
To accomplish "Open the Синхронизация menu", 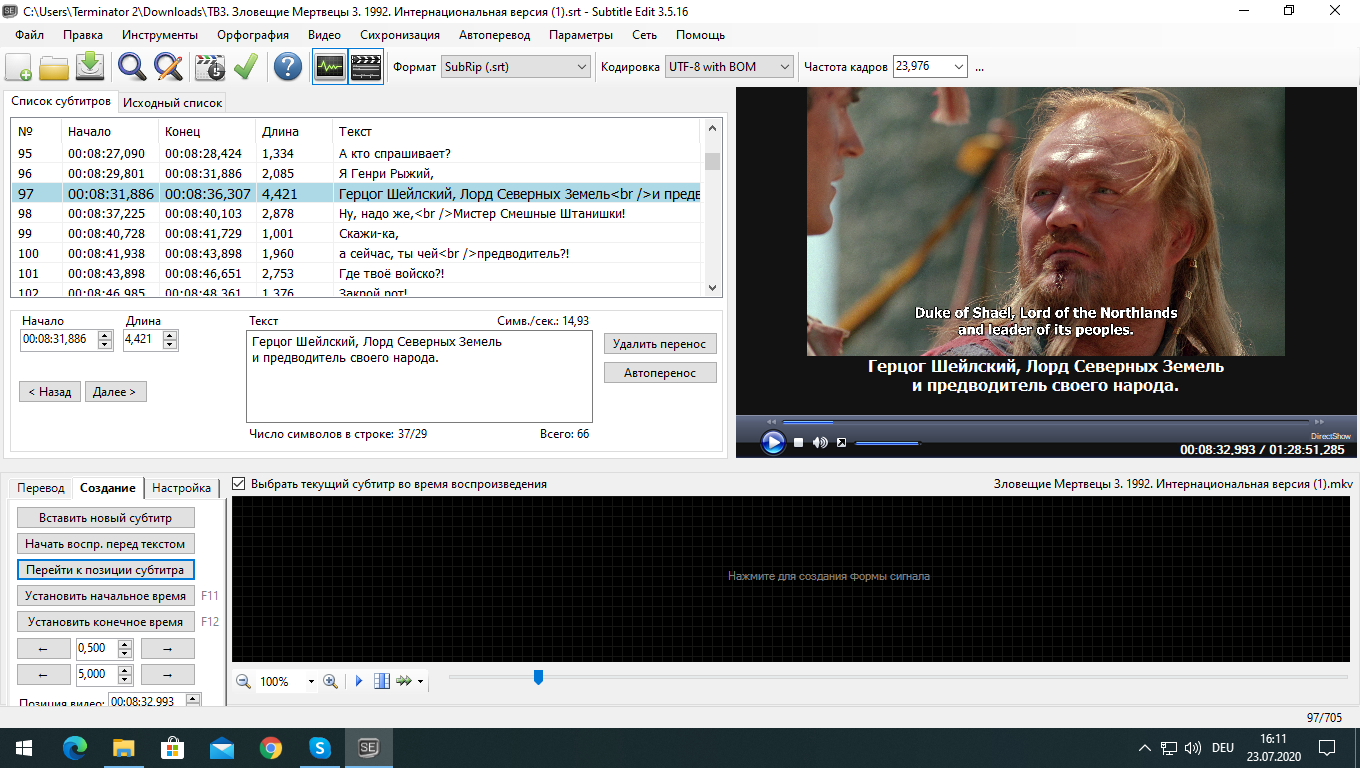I will (400, 35).
